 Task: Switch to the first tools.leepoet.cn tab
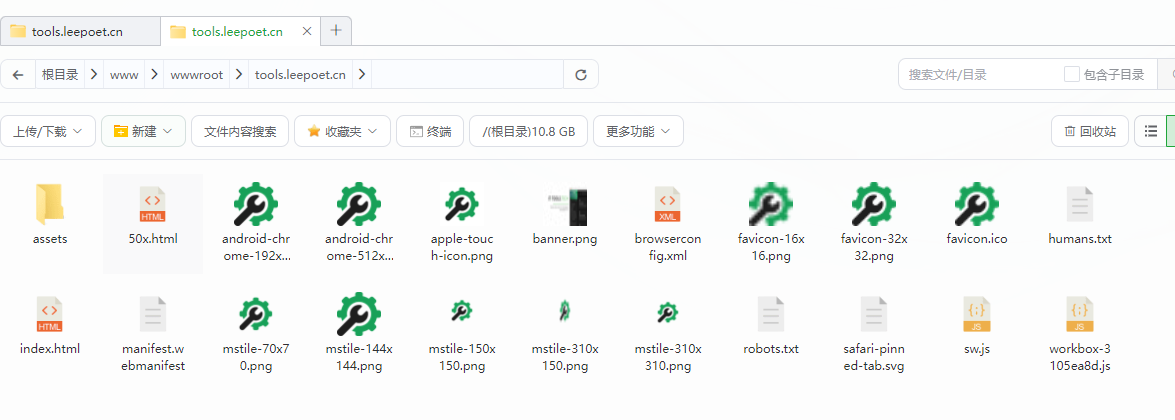tap(80, 31)
